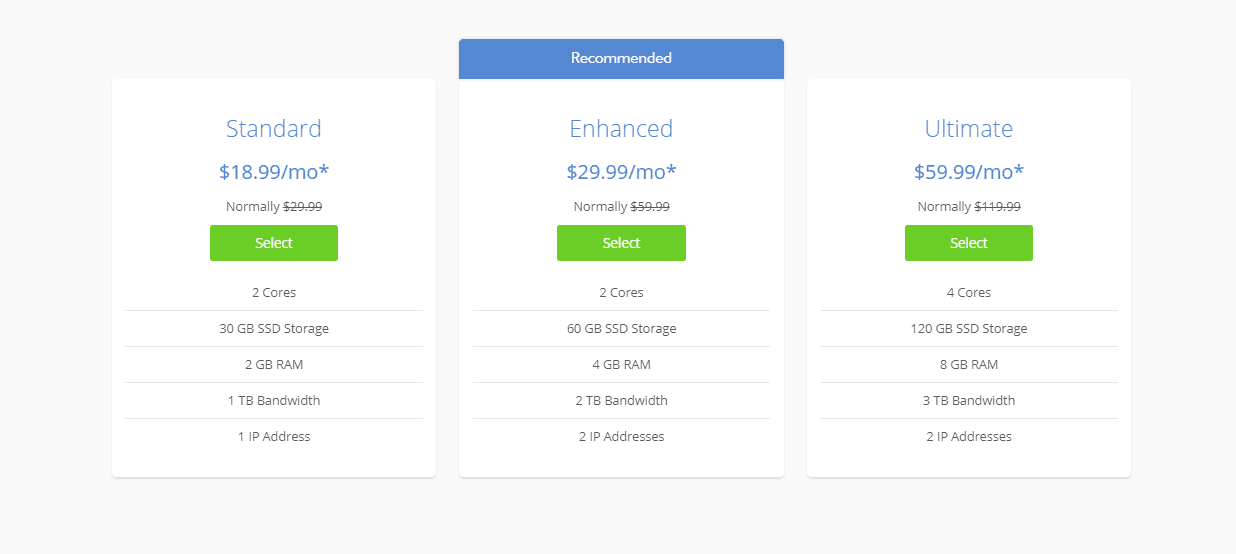Click the 4 Cores feature row
Image resolution: width=1236 pixels, height=554 pixels.
(x=968, y=293)
